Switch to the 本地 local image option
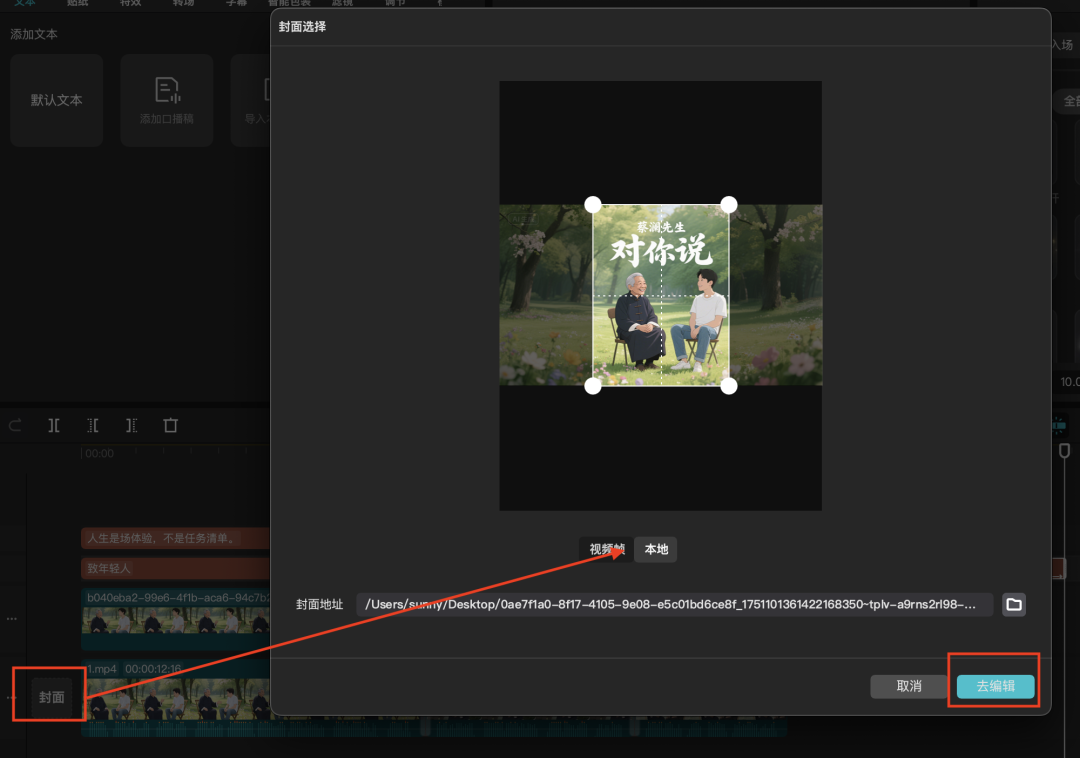This screenshot has width=1080, height=758. click(x=655, y=549)
